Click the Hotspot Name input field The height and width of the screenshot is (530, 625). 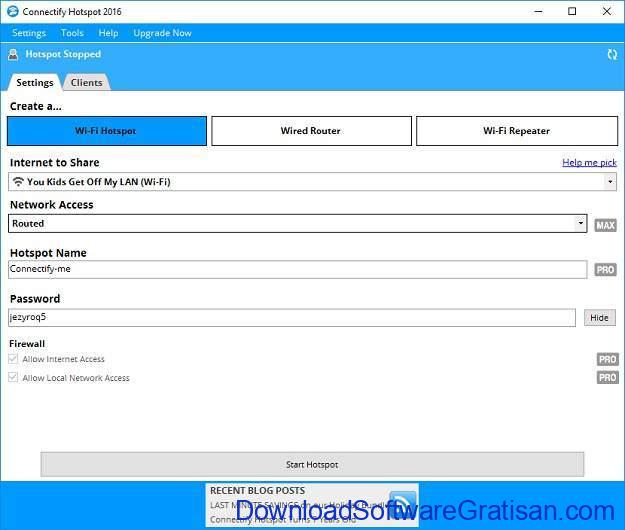(x=297, y=269)
